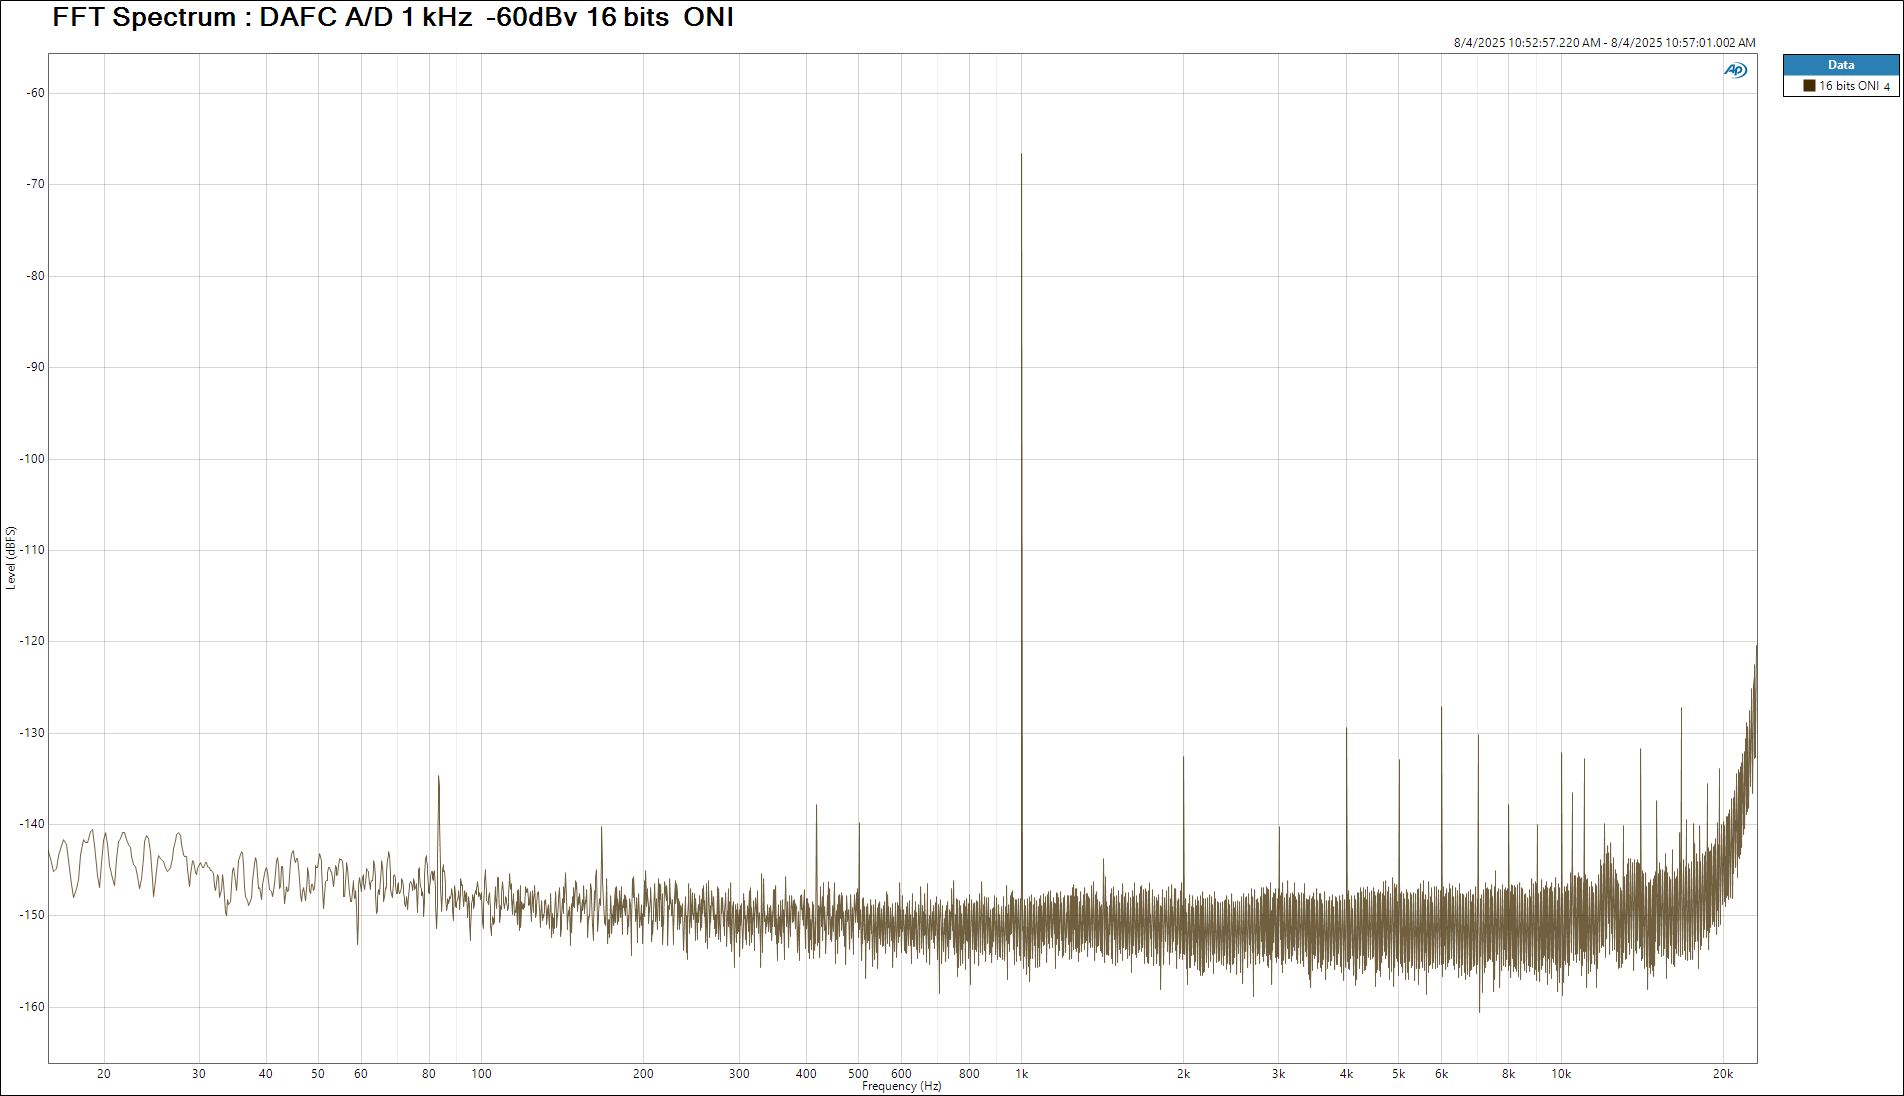Click the '-130' level axis label
The image size is (1904, 1096).
pos(33,733)
